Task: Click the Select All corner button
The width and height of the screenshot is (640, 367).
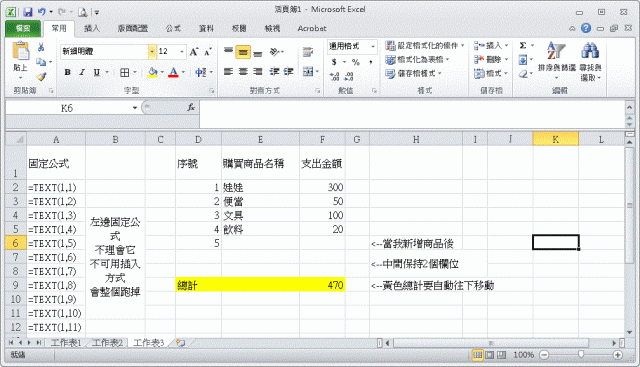Action: (x=16, y=139)
